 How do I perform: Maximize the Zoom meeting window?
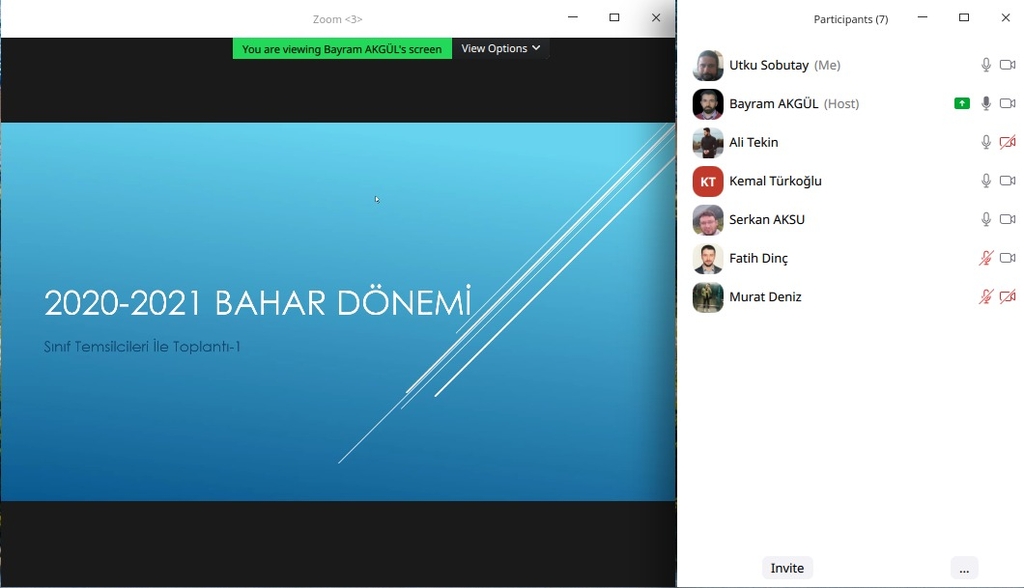(614, 18)
